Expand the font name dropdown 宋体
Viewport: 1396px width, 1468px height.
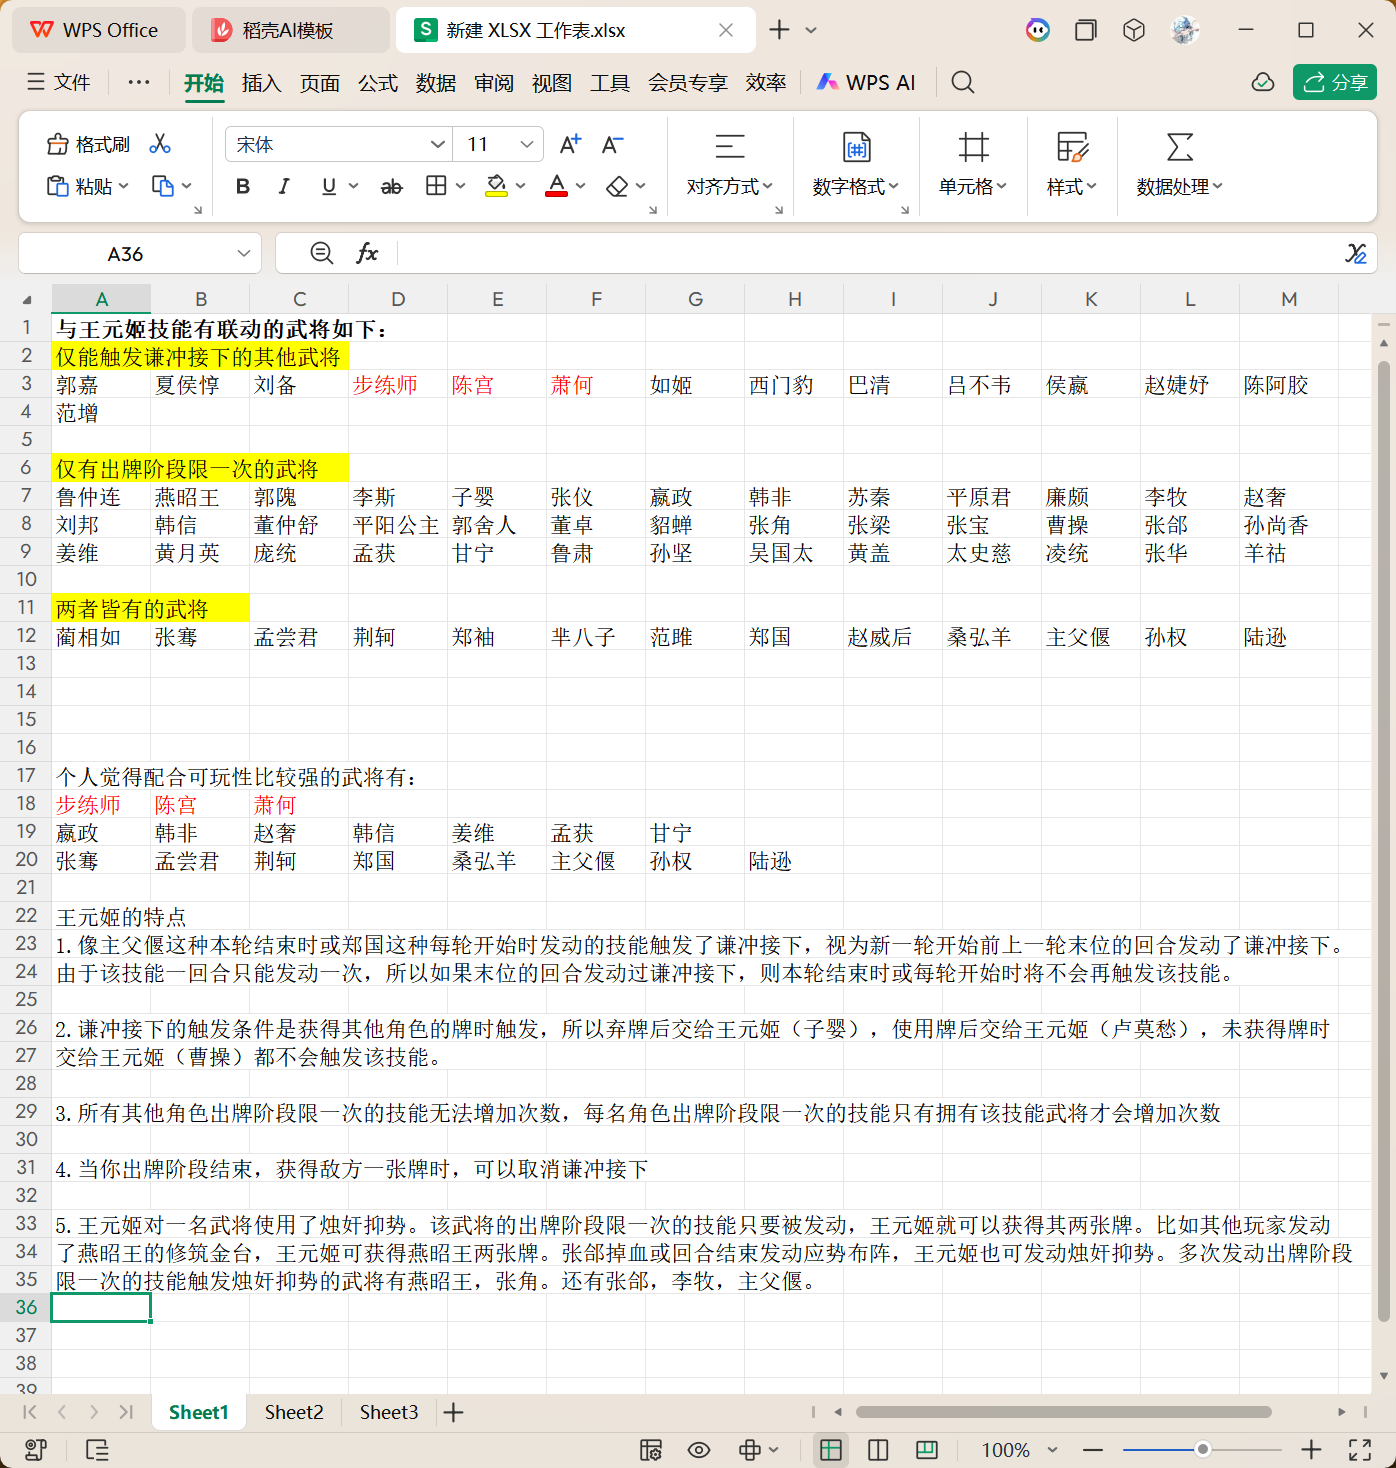pos(437,145)
